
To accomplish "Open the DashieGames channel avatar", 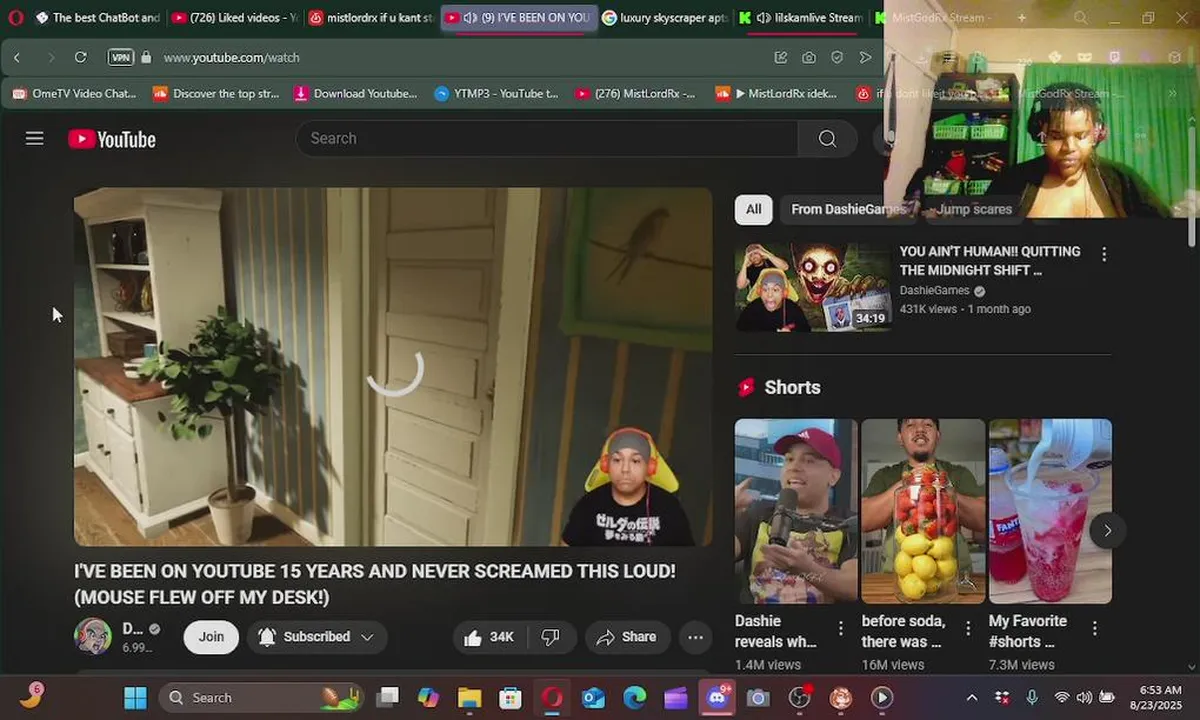I will [93, 637].
